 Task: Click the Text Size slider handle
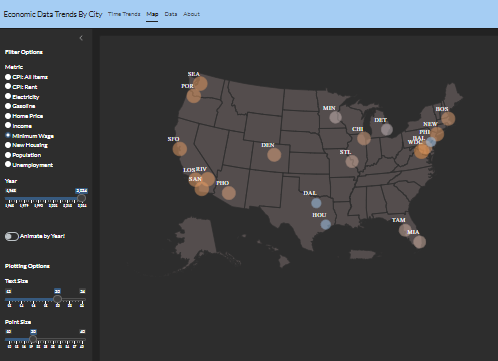coord(57,299)
